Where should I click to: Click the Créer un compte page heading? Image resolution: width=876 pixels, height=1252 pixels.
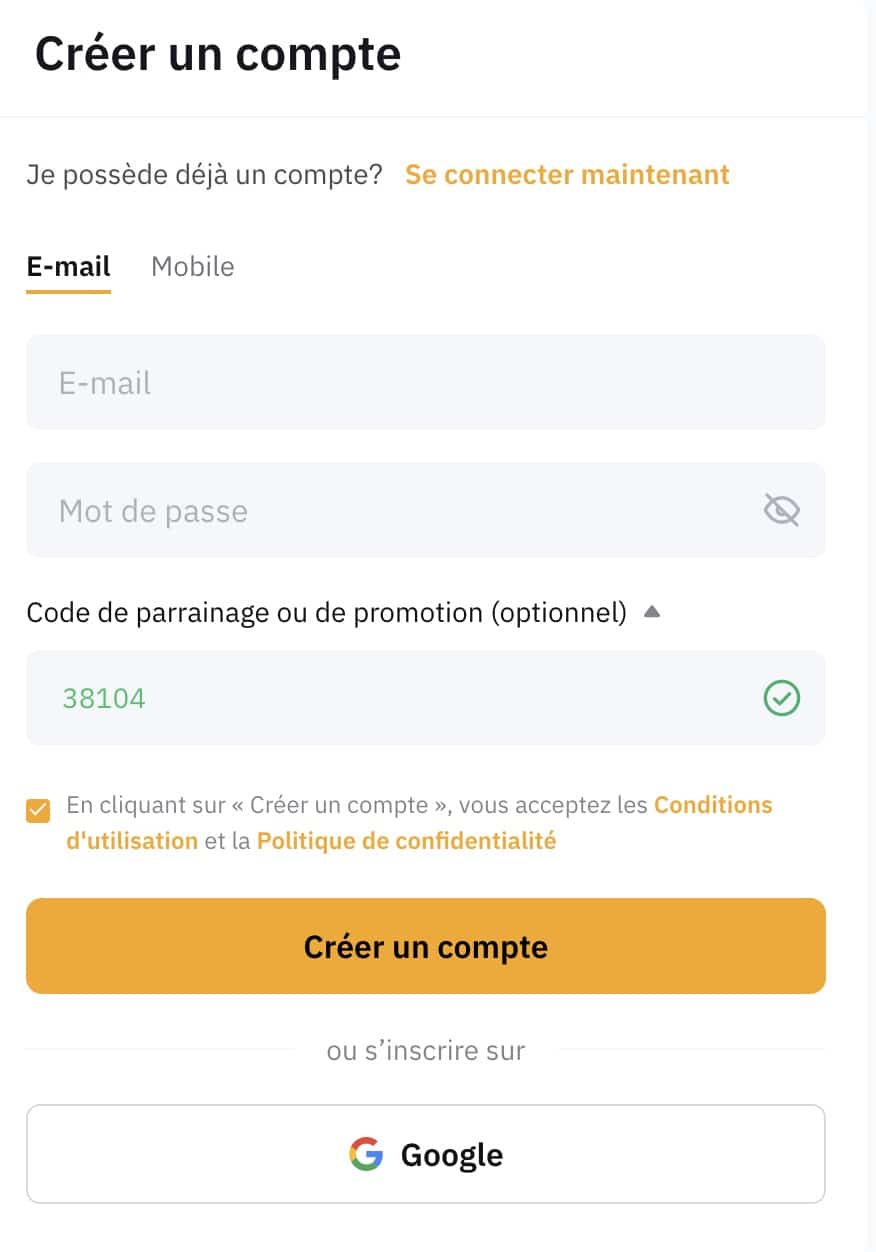pyautogui.click(x=217, y=53)
